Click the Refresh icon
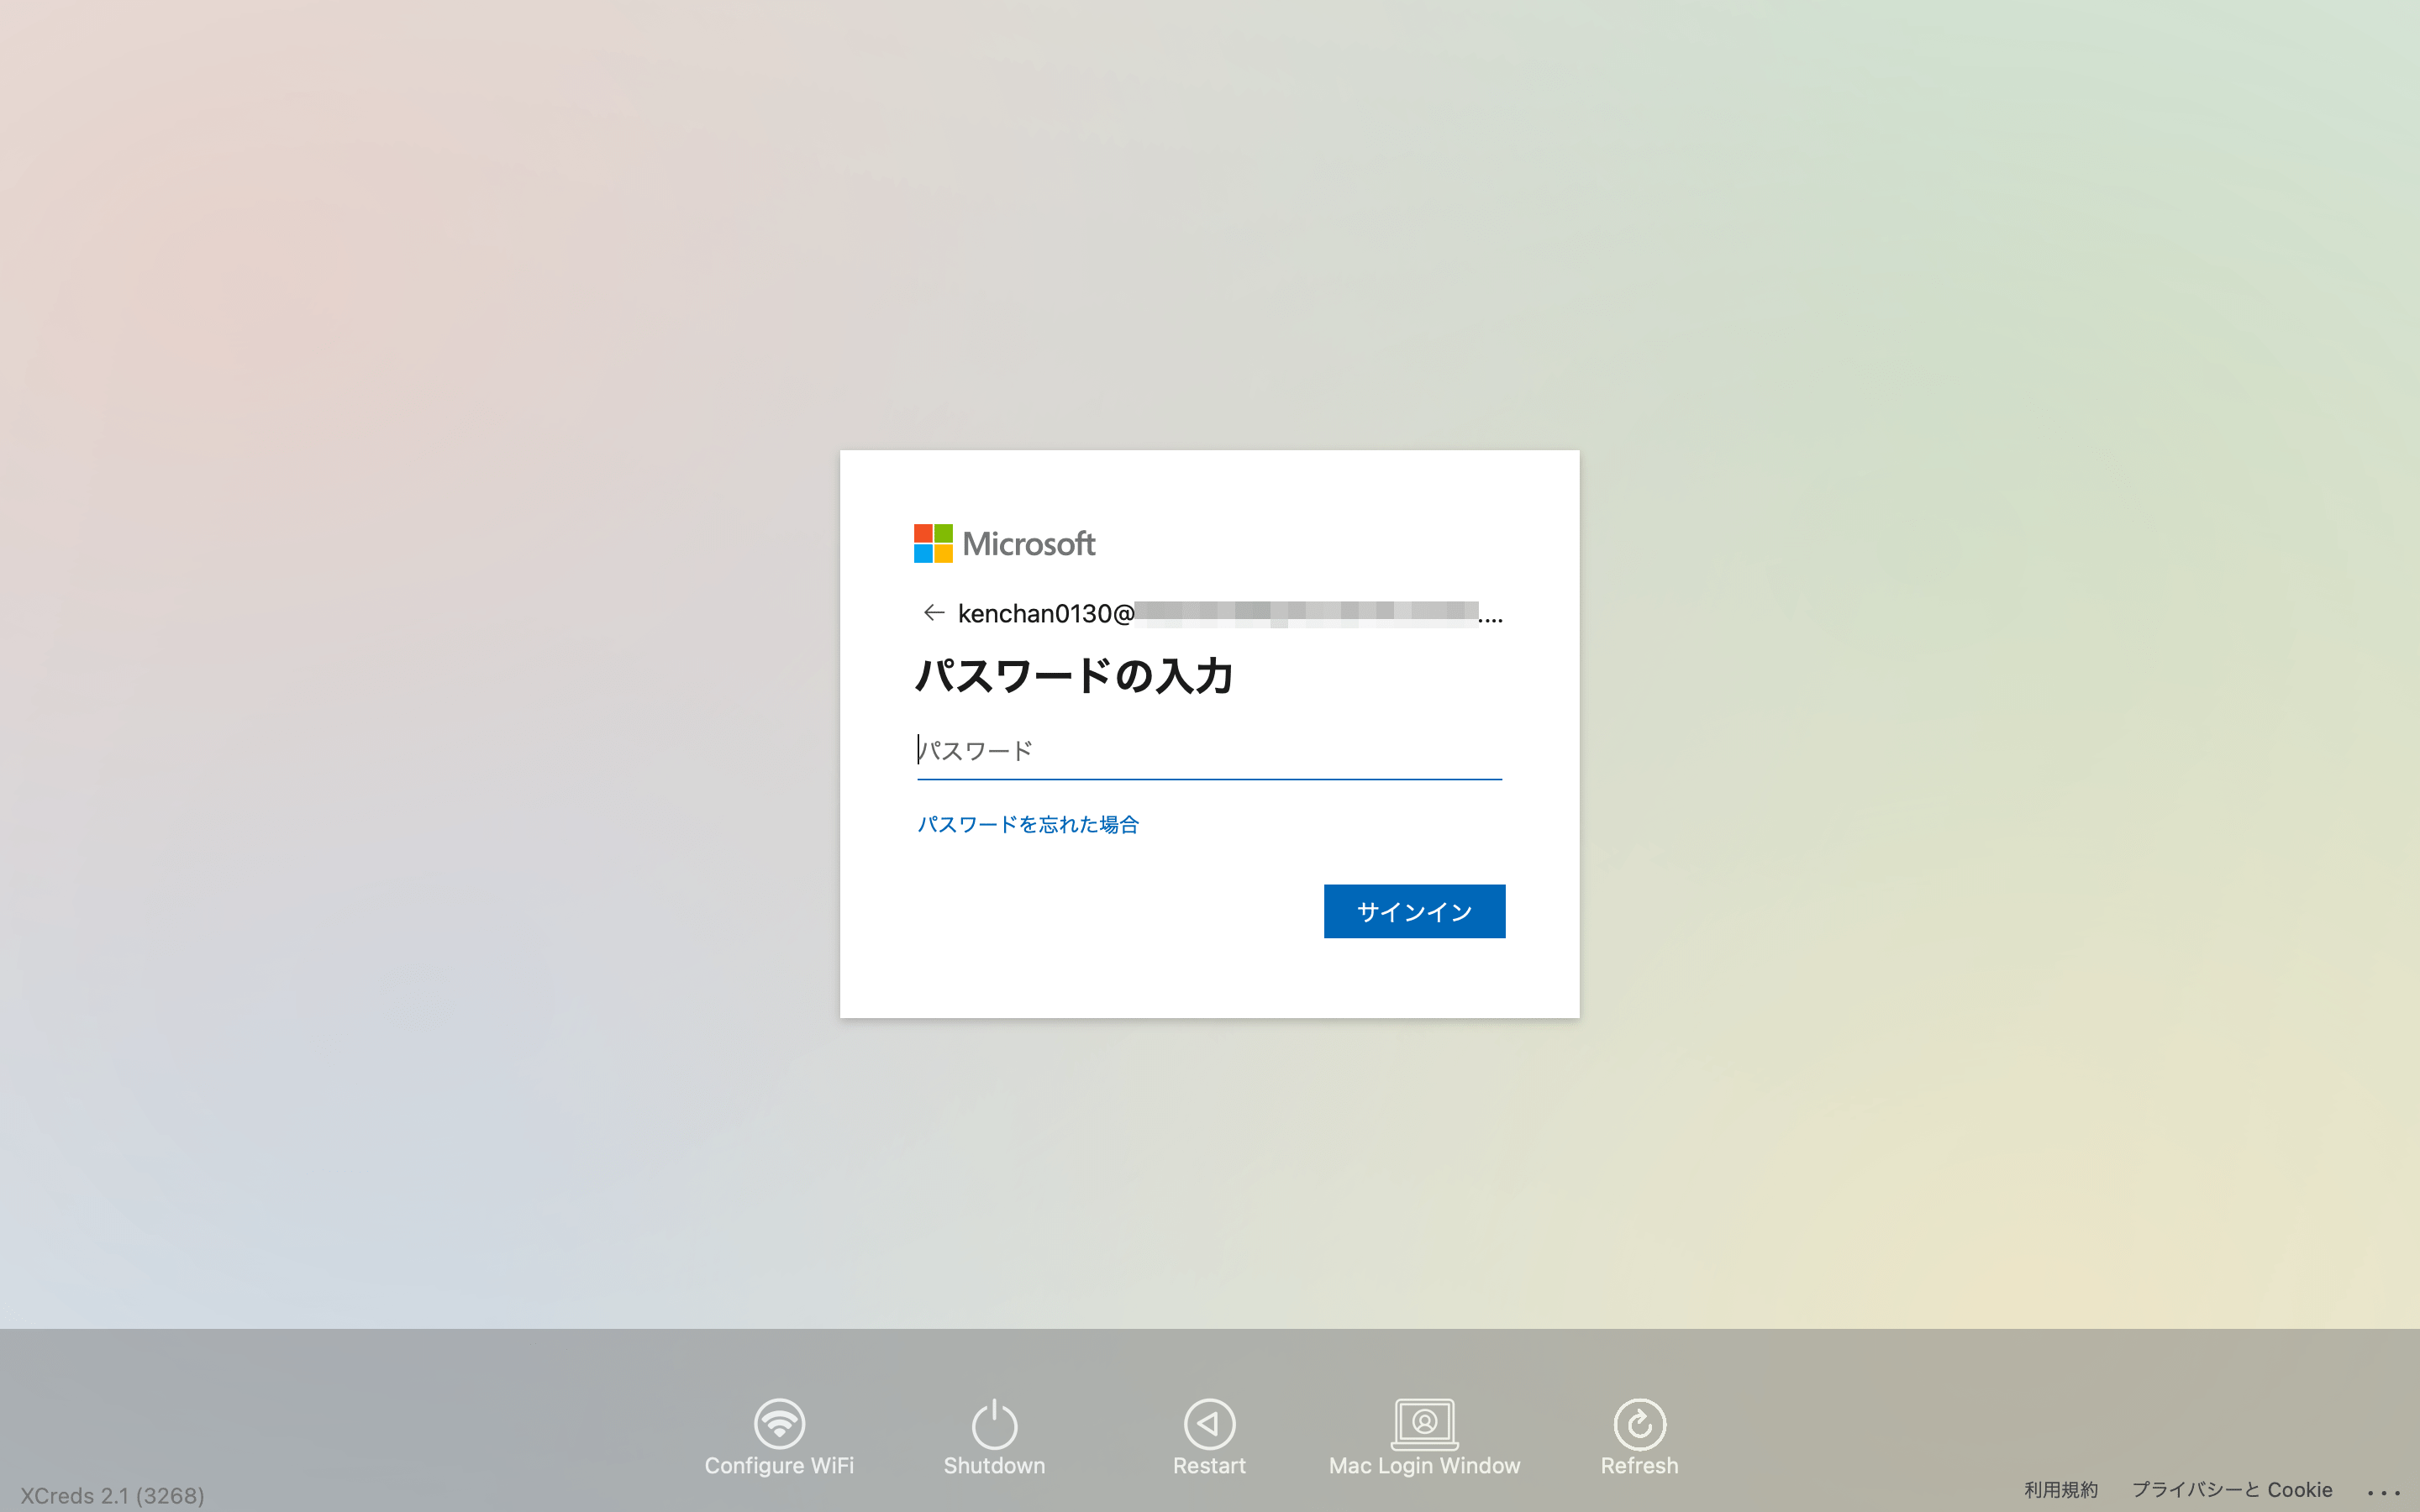Viewport: 2420px width, 1512px height. [1639, 1424]
